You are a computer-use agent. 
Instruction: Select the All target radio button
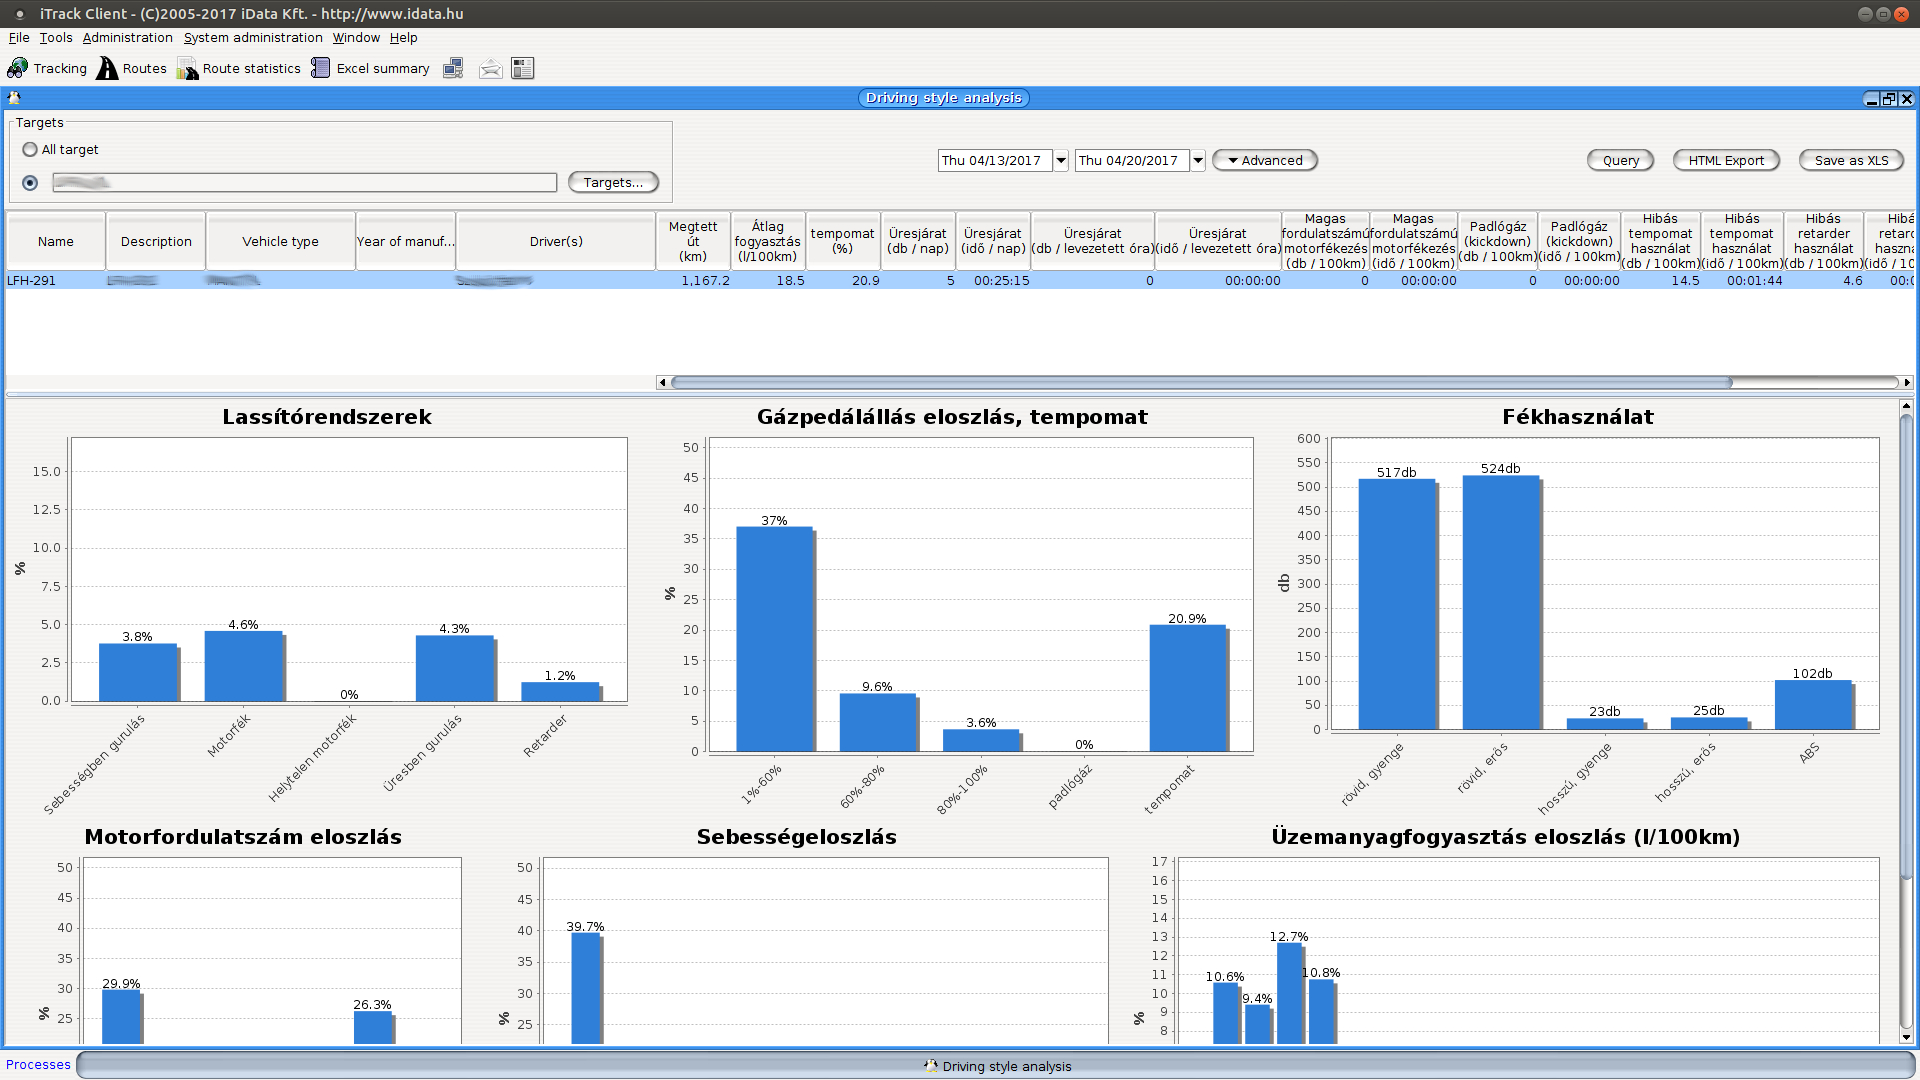(x=30, y=149)
